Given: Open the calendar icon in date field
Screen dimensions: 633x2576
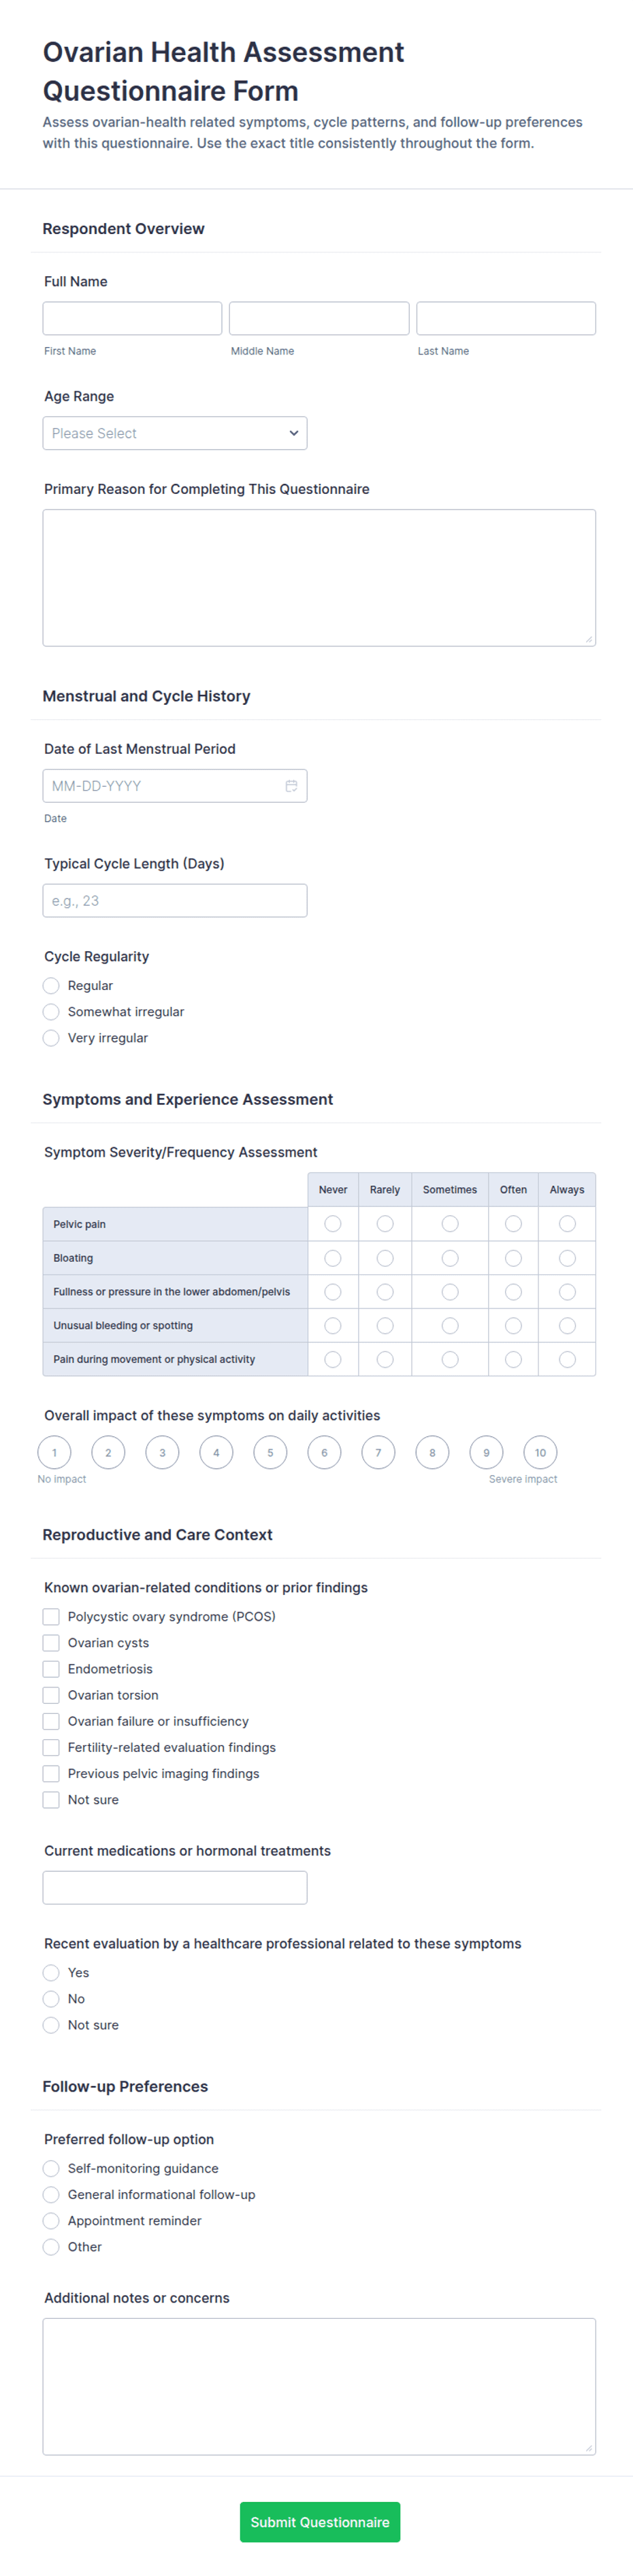Looking at the screenshot, I should [x=291, y=786].
